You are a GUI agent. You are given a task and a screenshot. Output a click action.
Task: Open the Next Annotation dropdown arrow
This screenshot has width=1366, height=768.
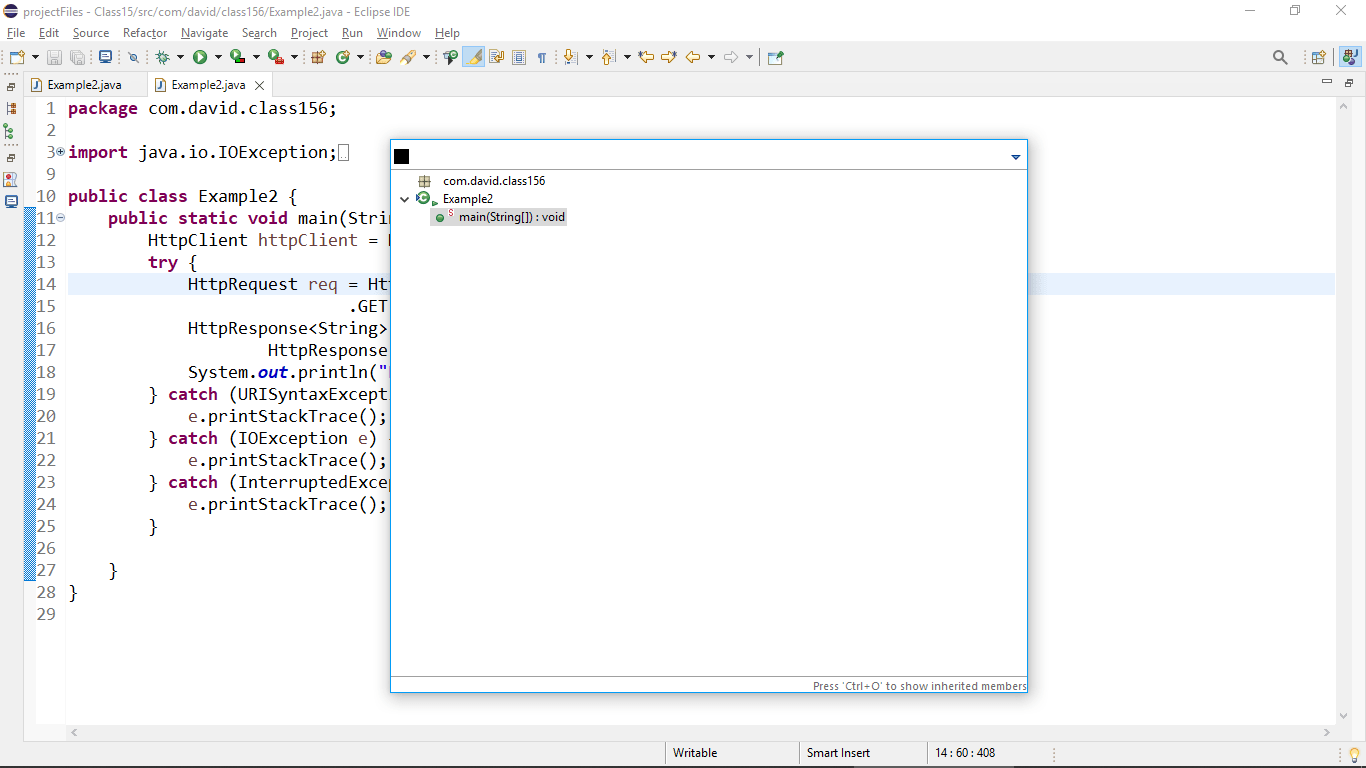point(589,57)
